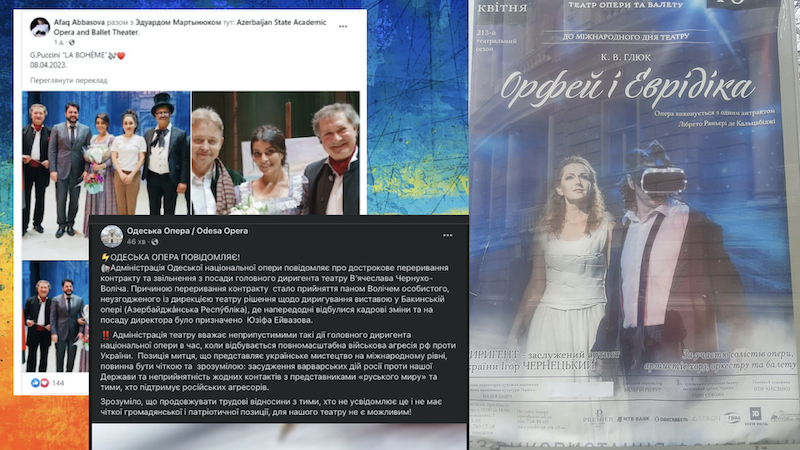This screenshot has width=800, height=450.
Task: Click the like reaction icon next to 144
Action: pos(35,383)
